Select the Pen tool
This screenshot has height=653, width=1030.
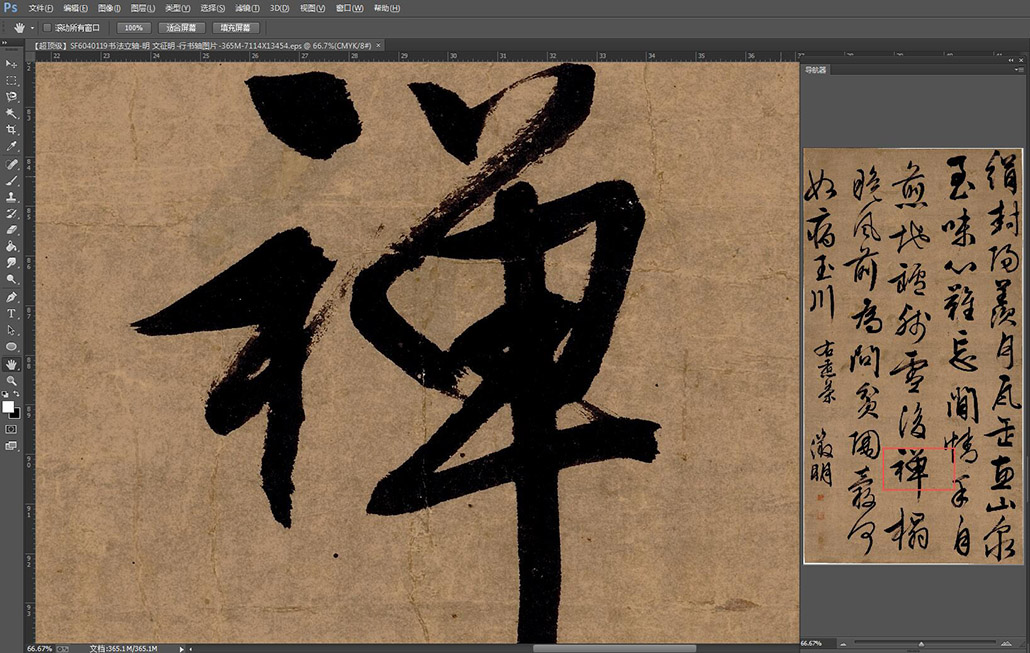11,298
